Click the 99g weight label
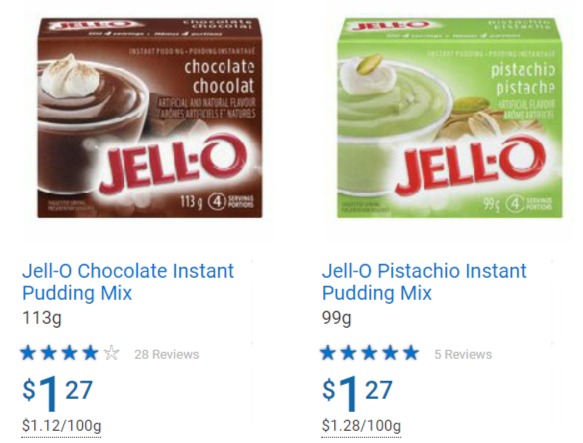Image resolution: width=583 pixels, height=443 pixels. point(336,318)
